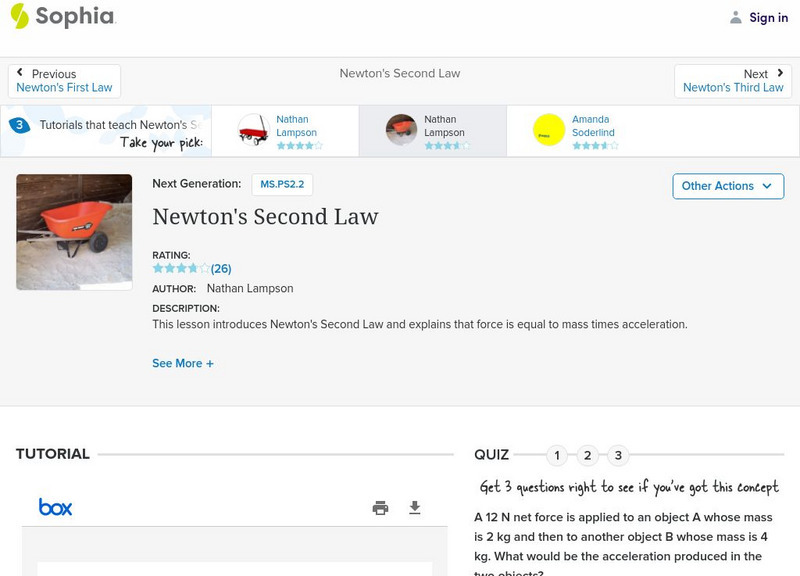This screenshot has width=800, height=576.
Task: Go to Next Newton's Third Law
Action: (x=734, y=81)
